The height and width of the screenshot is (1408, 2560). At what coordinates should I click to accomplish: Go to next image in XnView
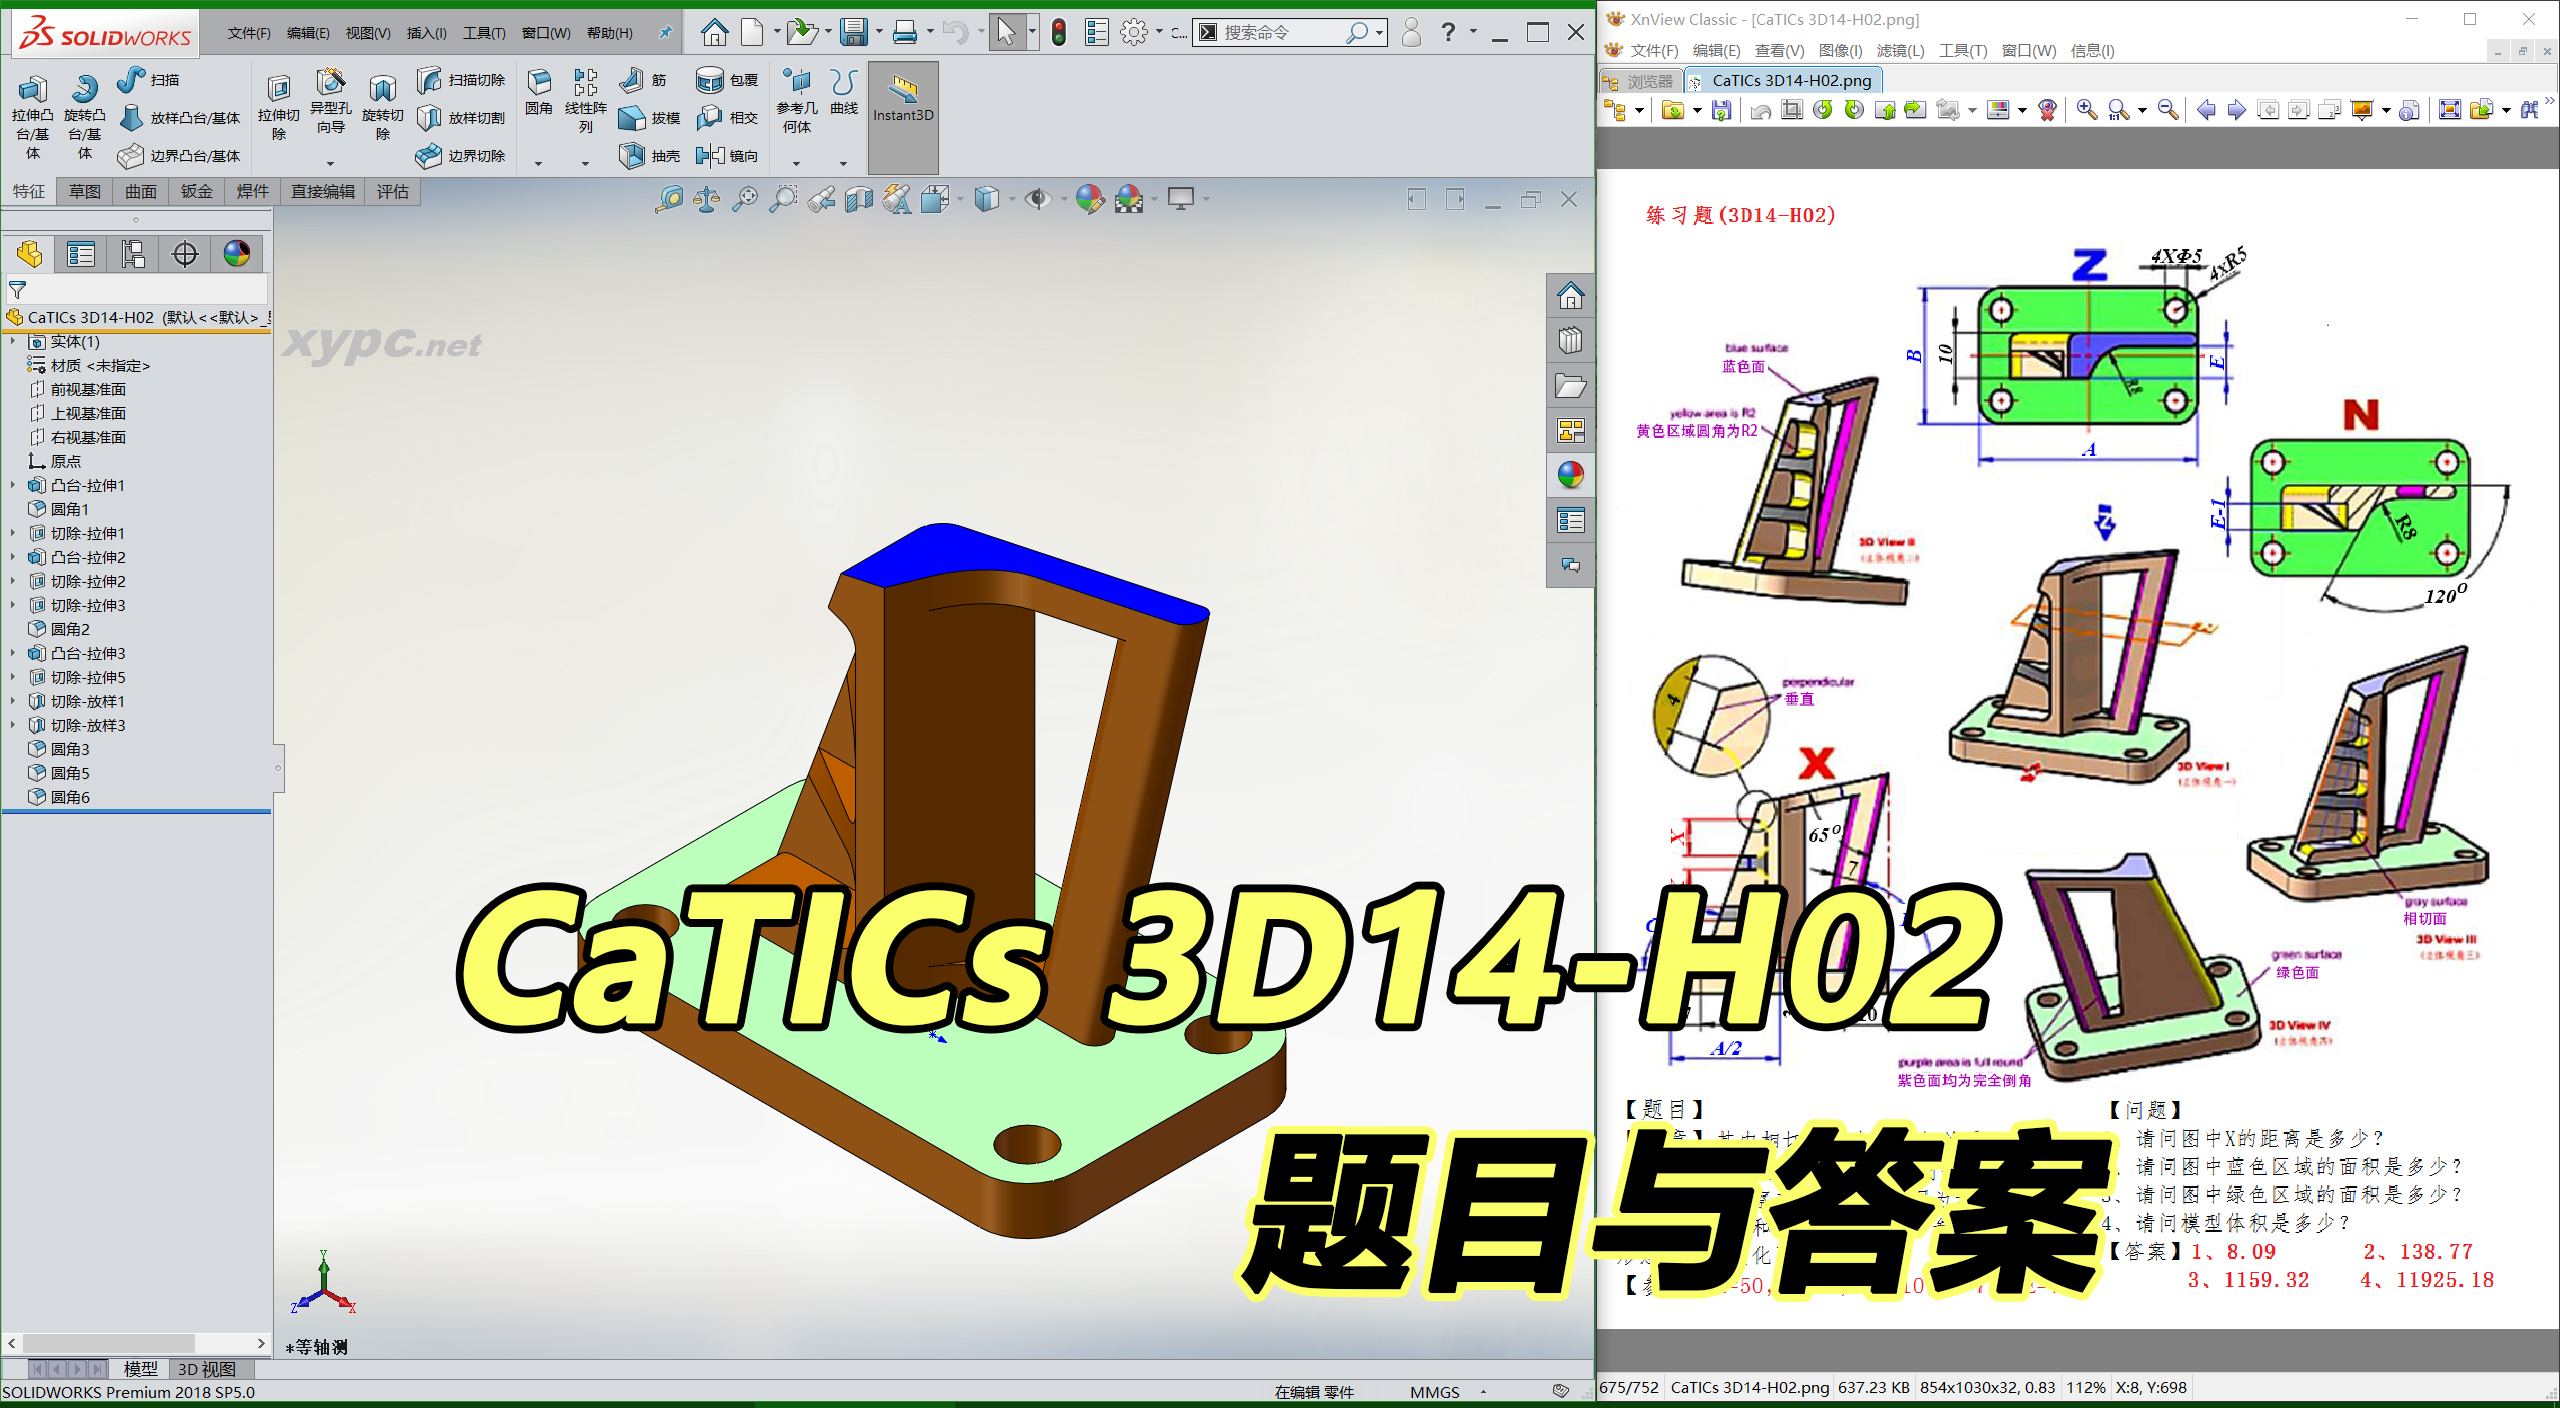coord(2237,110)
